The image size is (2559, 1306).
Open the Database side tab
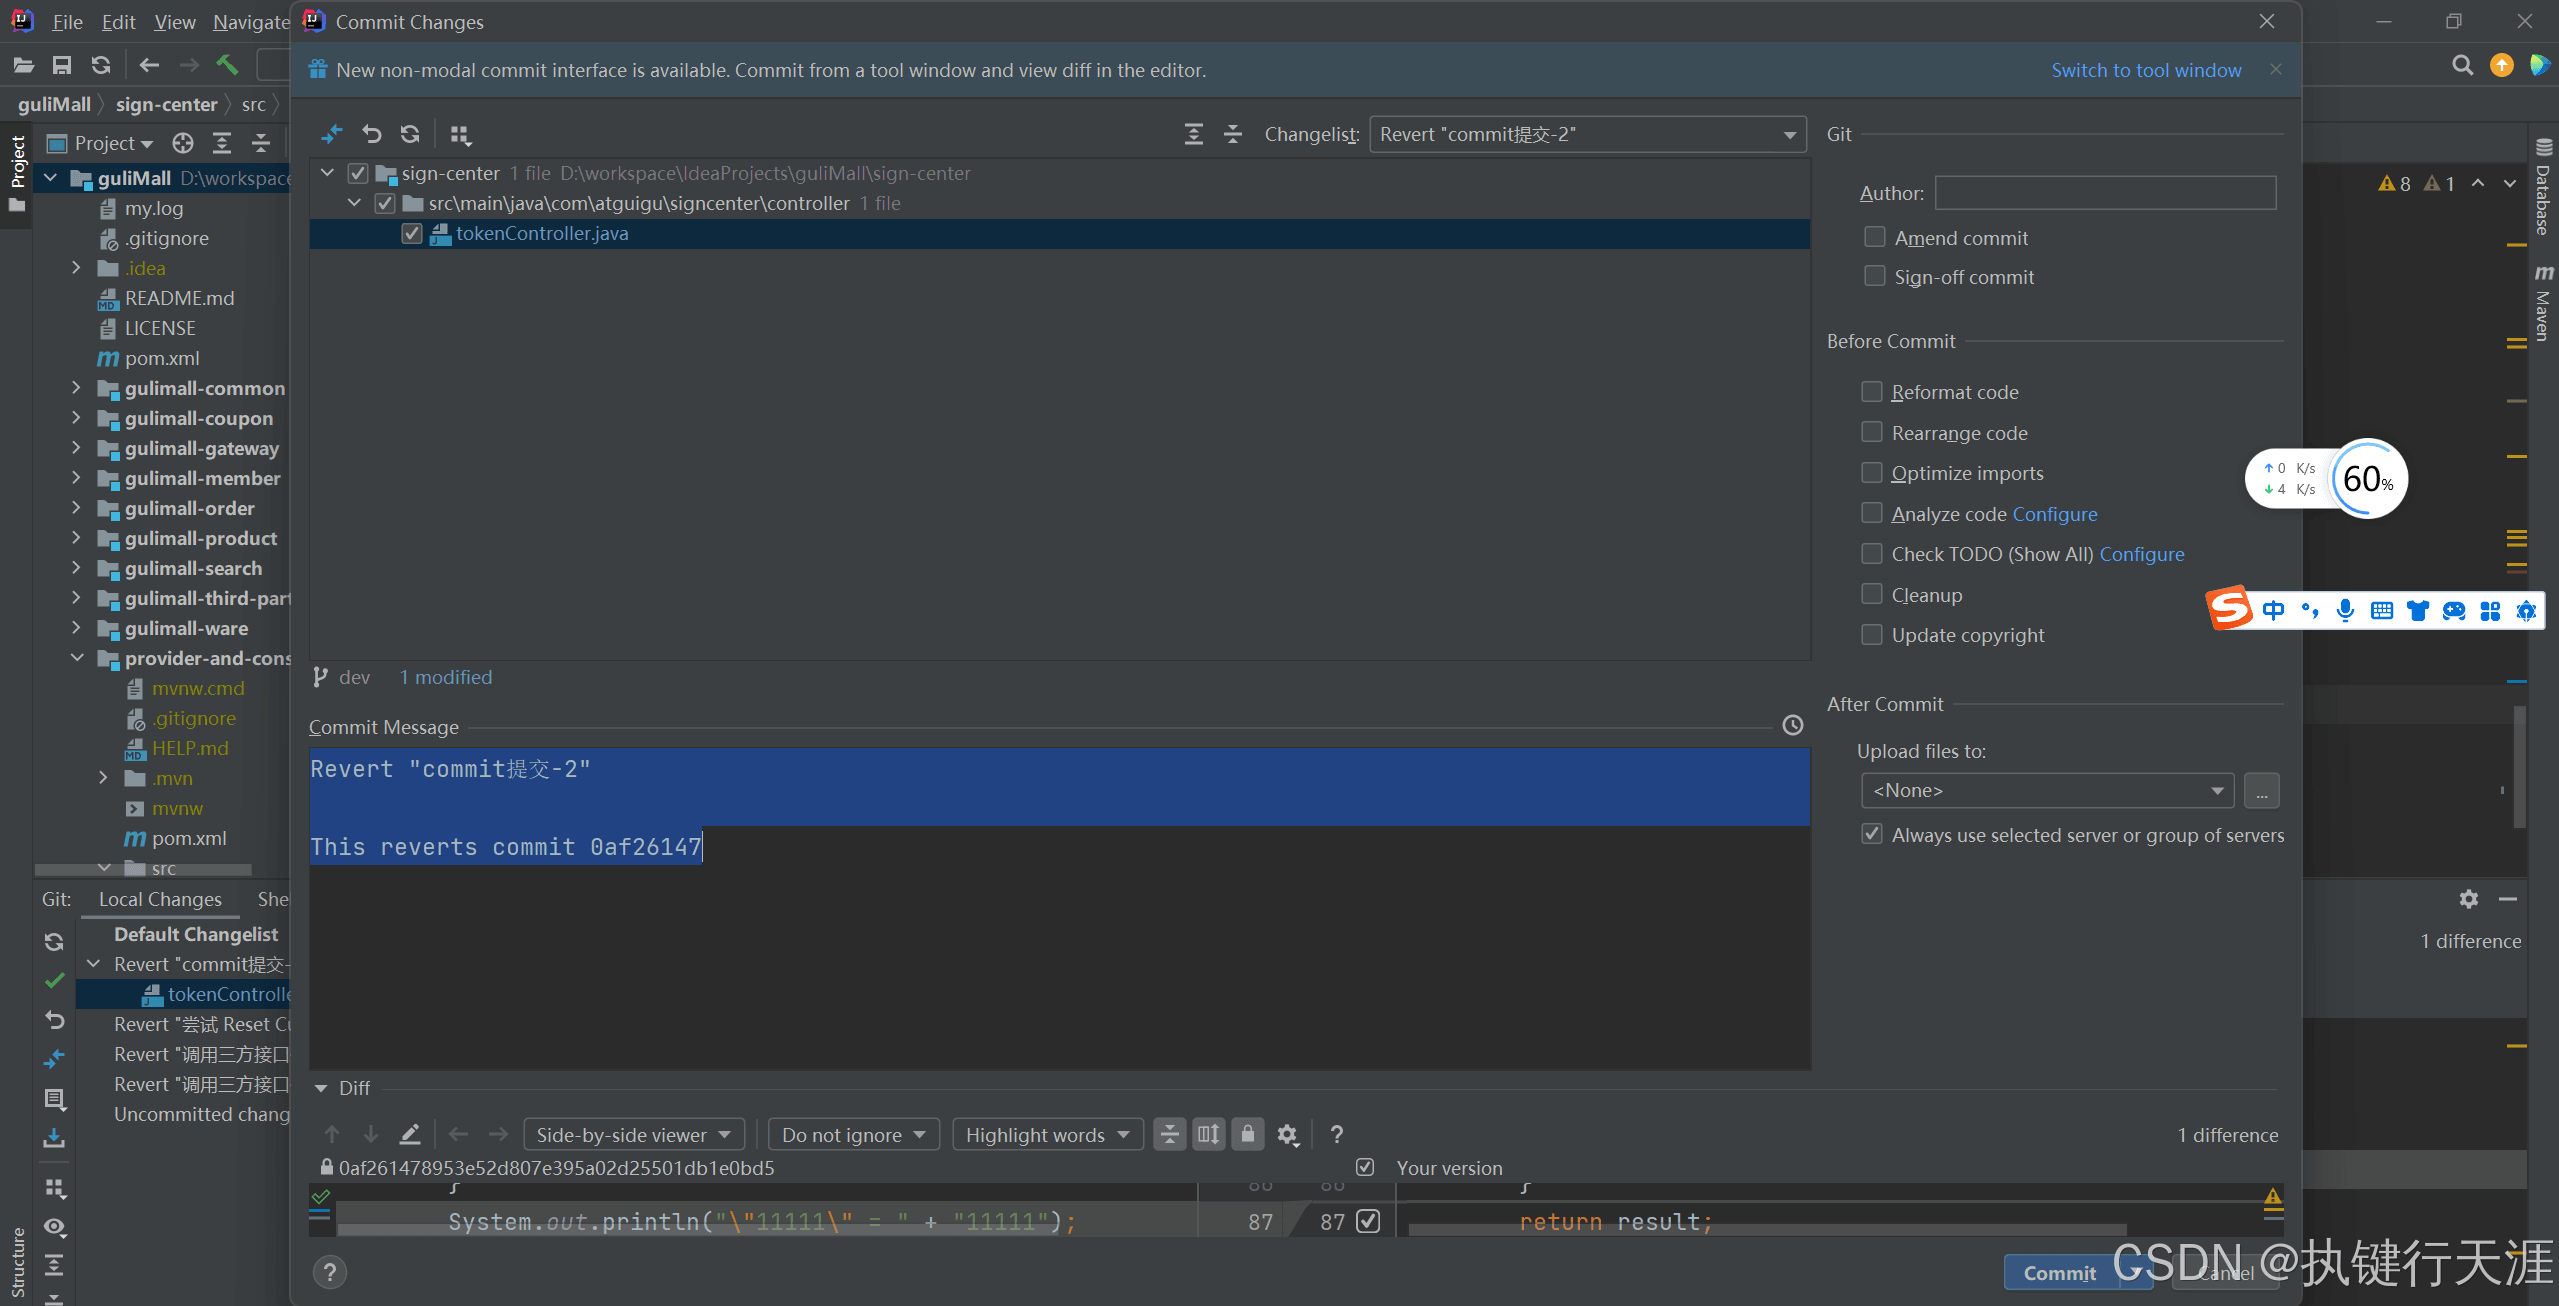pyautogui.click(x=2544, y=188)
